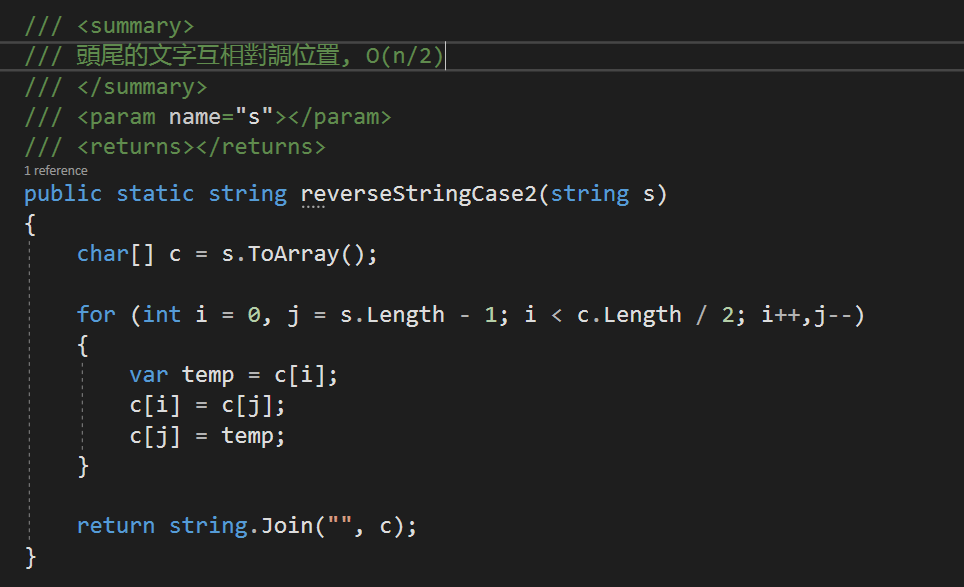Click the for loop's closing brace
964x587 pixels.
tap(83, 466)
